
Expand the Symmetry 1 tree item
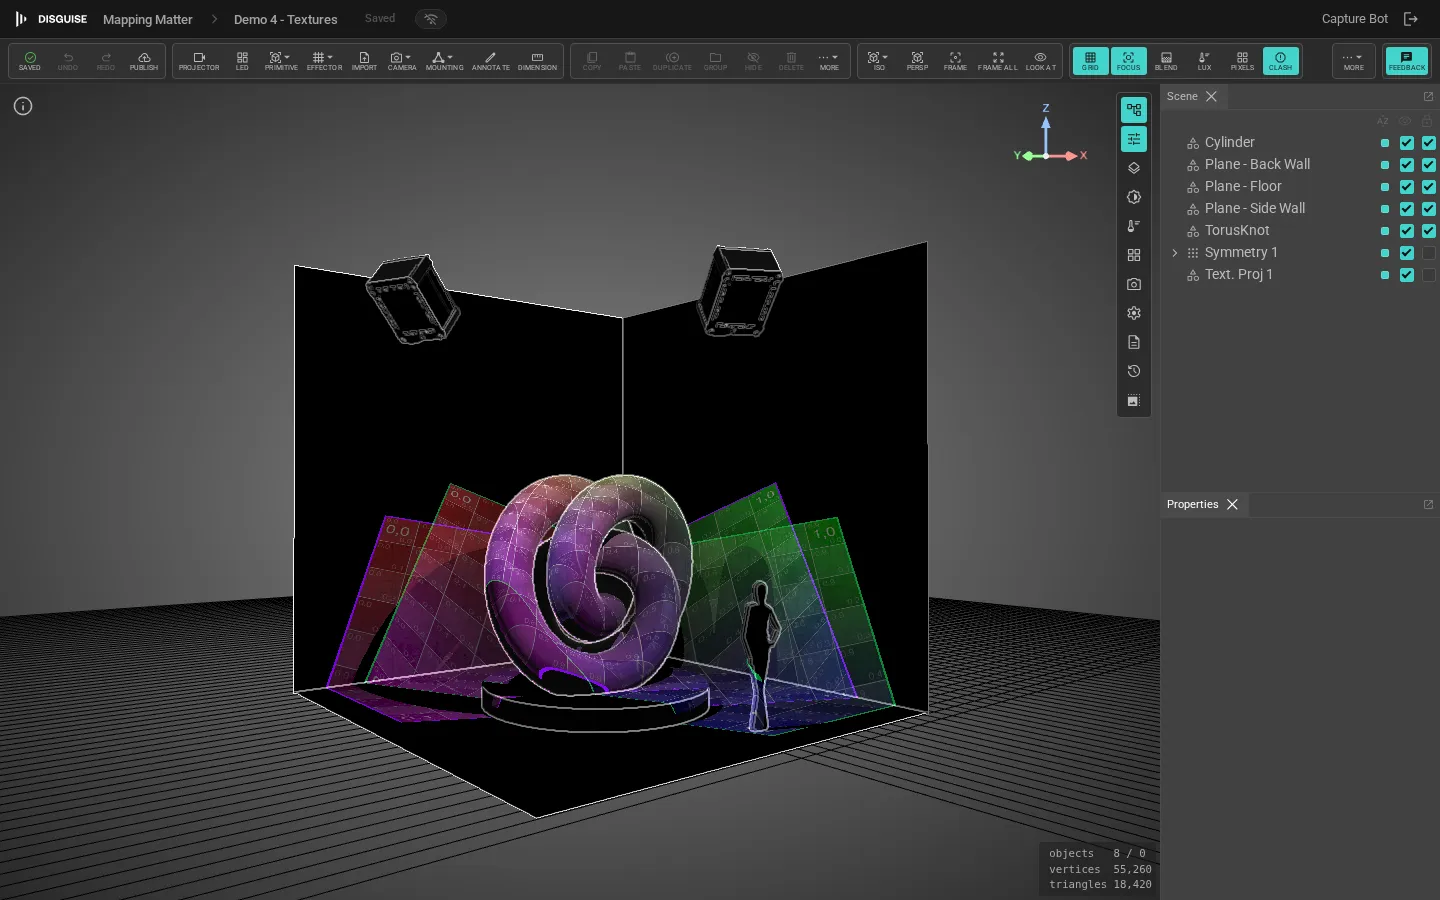pyautogui.click(x=1175, y=253)
